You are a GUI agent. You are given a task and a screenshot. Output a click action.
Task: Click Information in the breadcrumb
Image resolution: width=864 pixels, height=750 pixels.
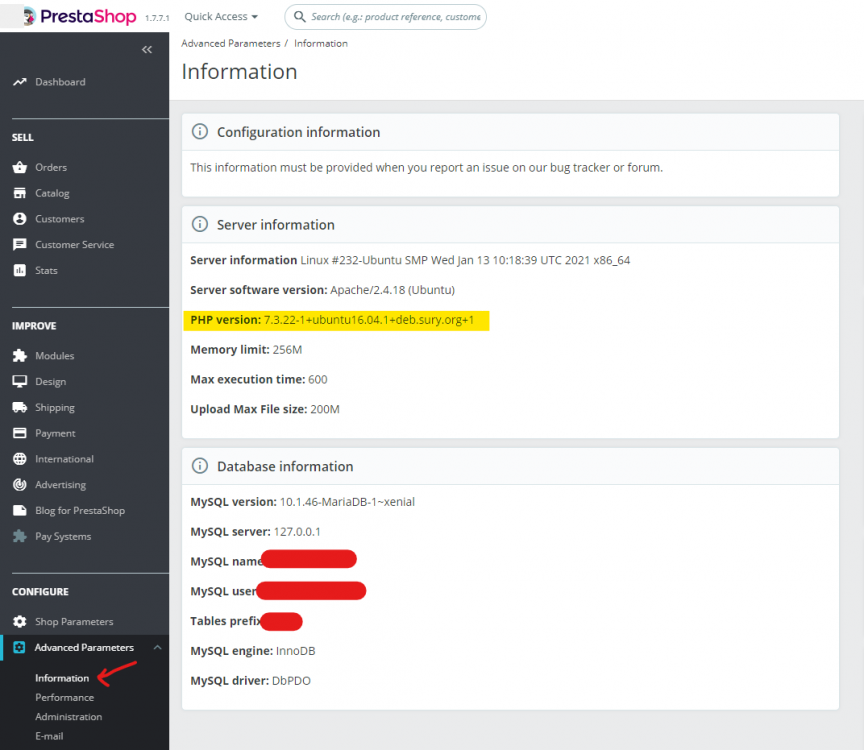click(x=321, y=43)
